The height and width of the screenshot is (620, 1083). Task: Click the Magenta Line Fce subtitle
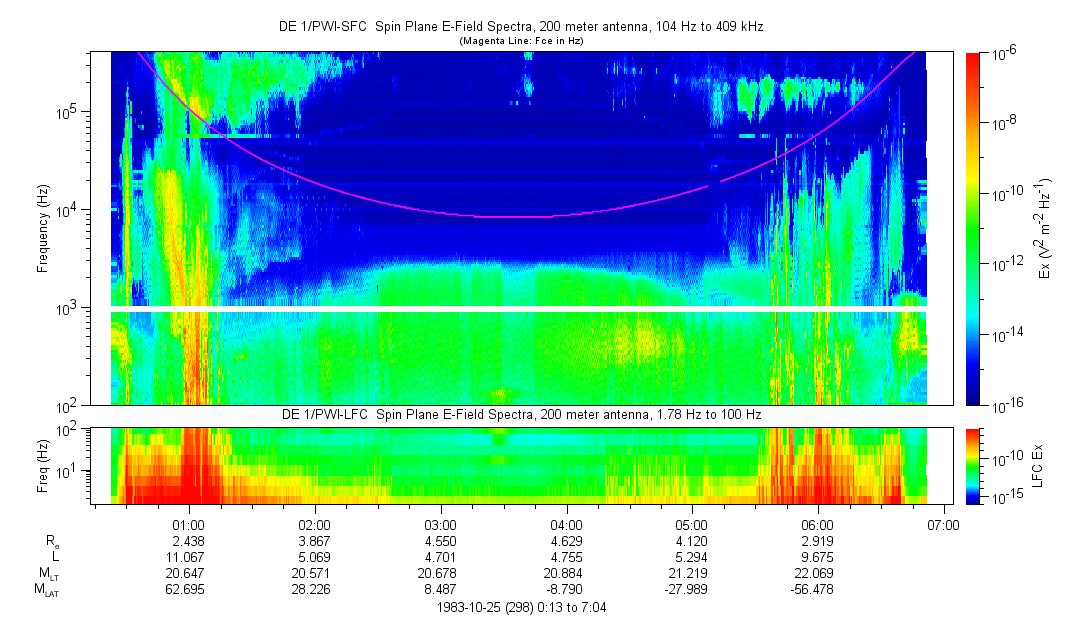(x=520, y=41)
